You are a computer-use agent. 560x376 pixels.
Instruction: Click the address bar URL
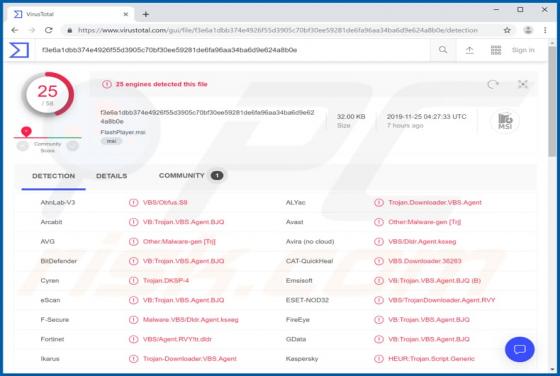[278, 30]
